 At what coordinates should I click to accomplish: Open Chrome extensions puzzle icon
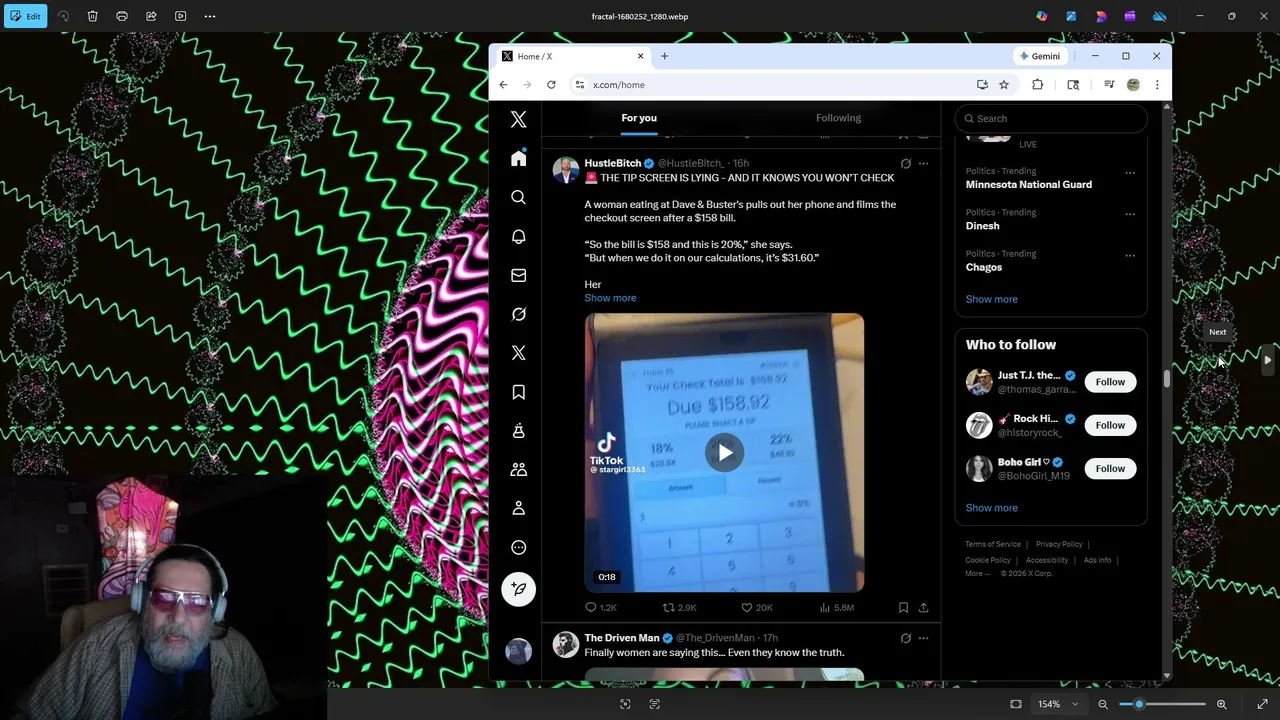click(x=1037, y=85)
